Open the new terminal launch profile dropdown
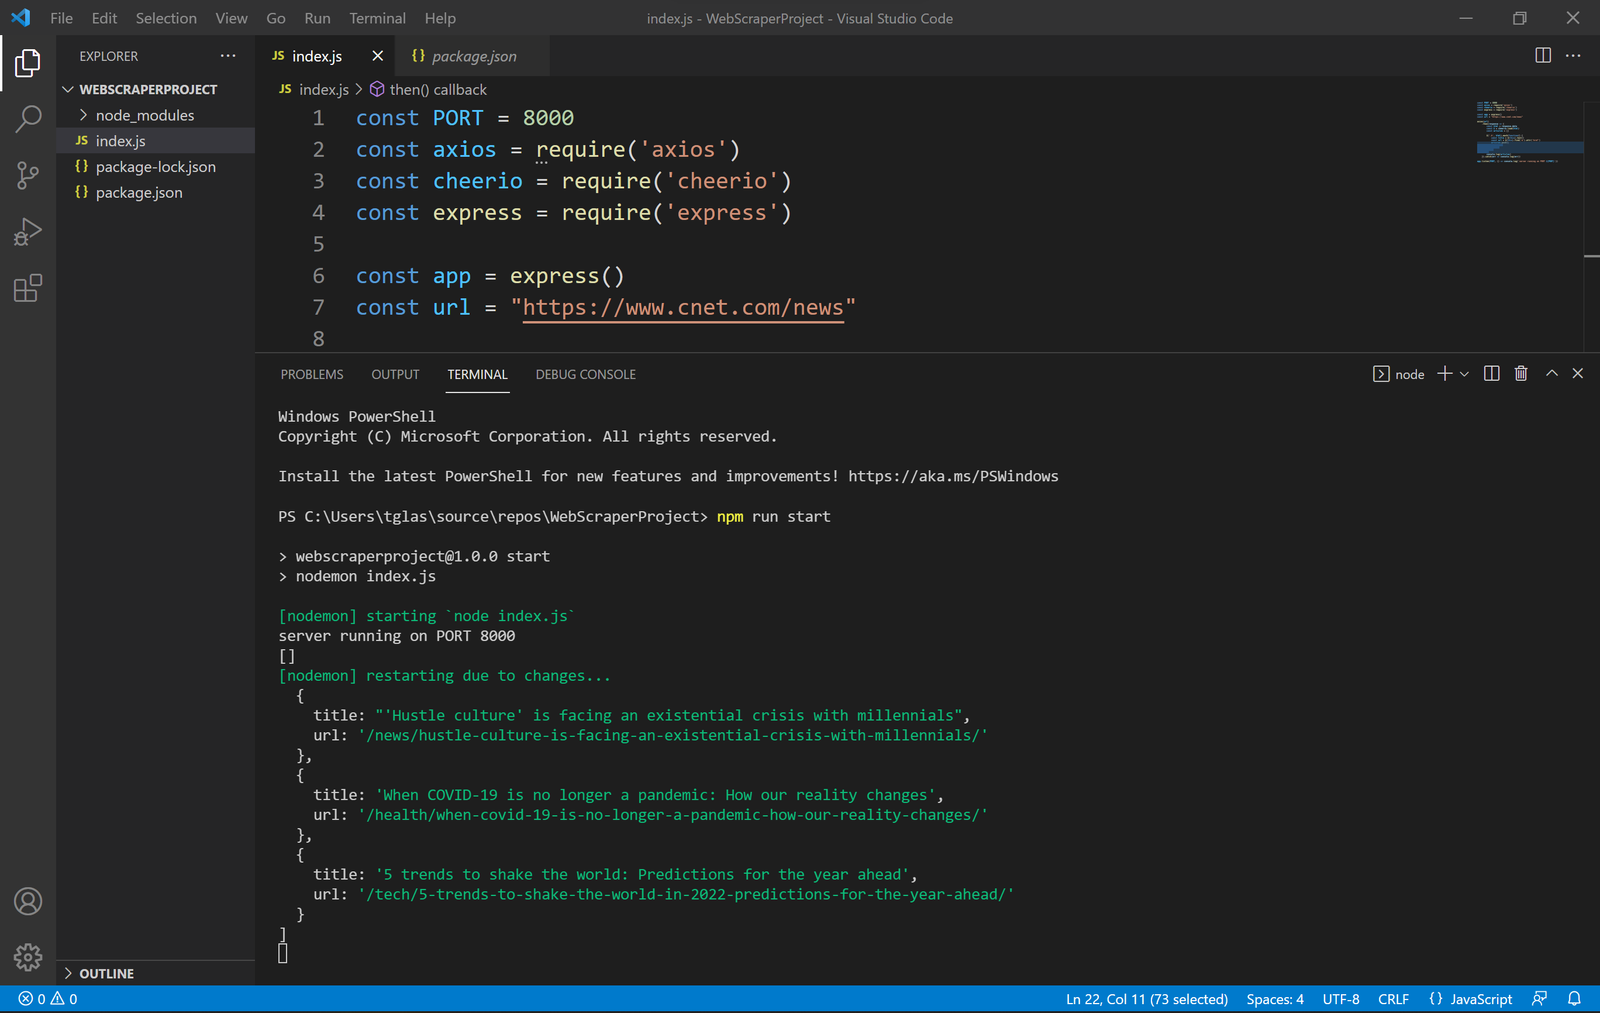The width and height of the screenshot is (1600, 1013). coord(1465,374)
